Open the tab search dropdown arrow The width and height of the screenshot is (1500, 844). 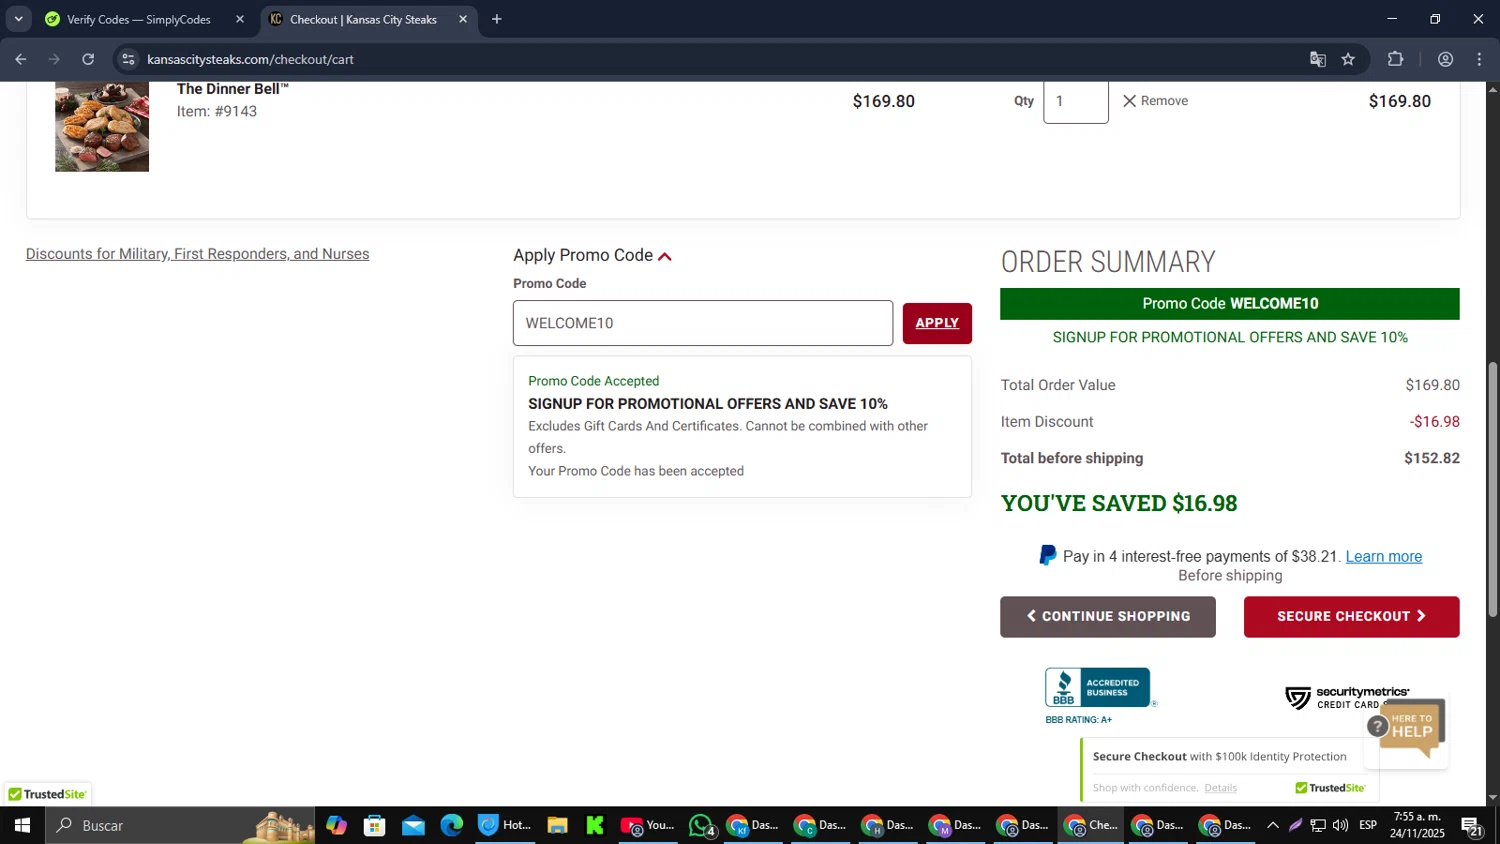[x=18, y=19]
